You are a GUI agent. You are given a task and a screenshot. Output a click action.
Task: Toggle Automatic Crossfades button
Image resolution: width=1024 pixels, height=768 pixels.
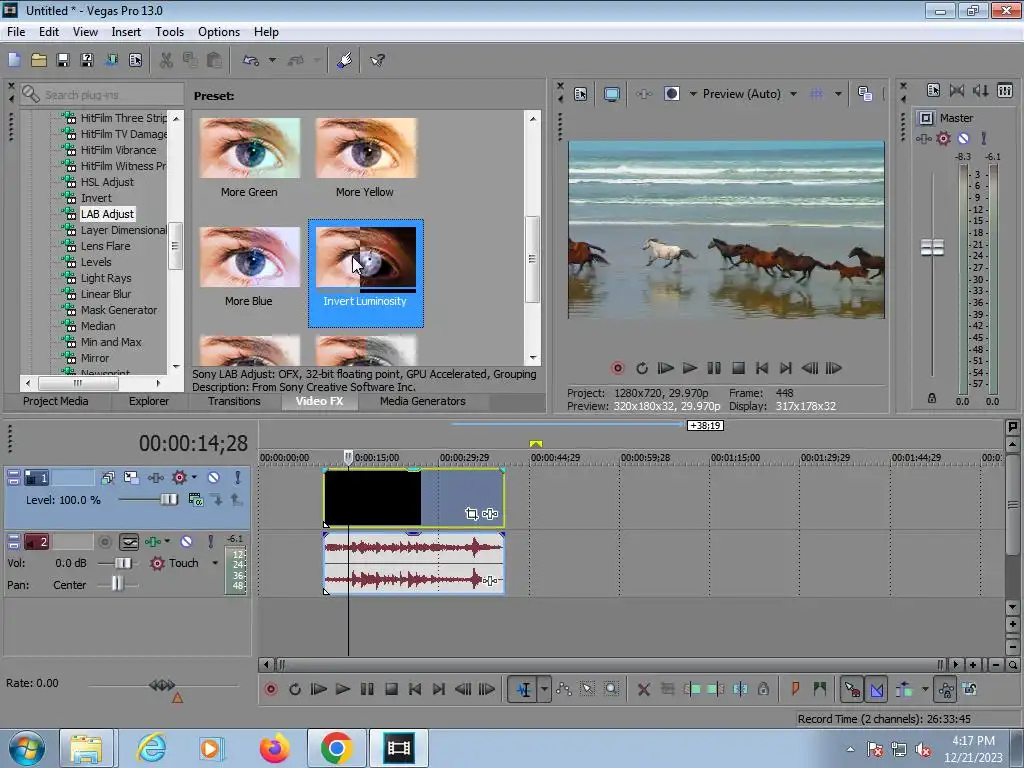pyautogui.click(x=877, y=689)
